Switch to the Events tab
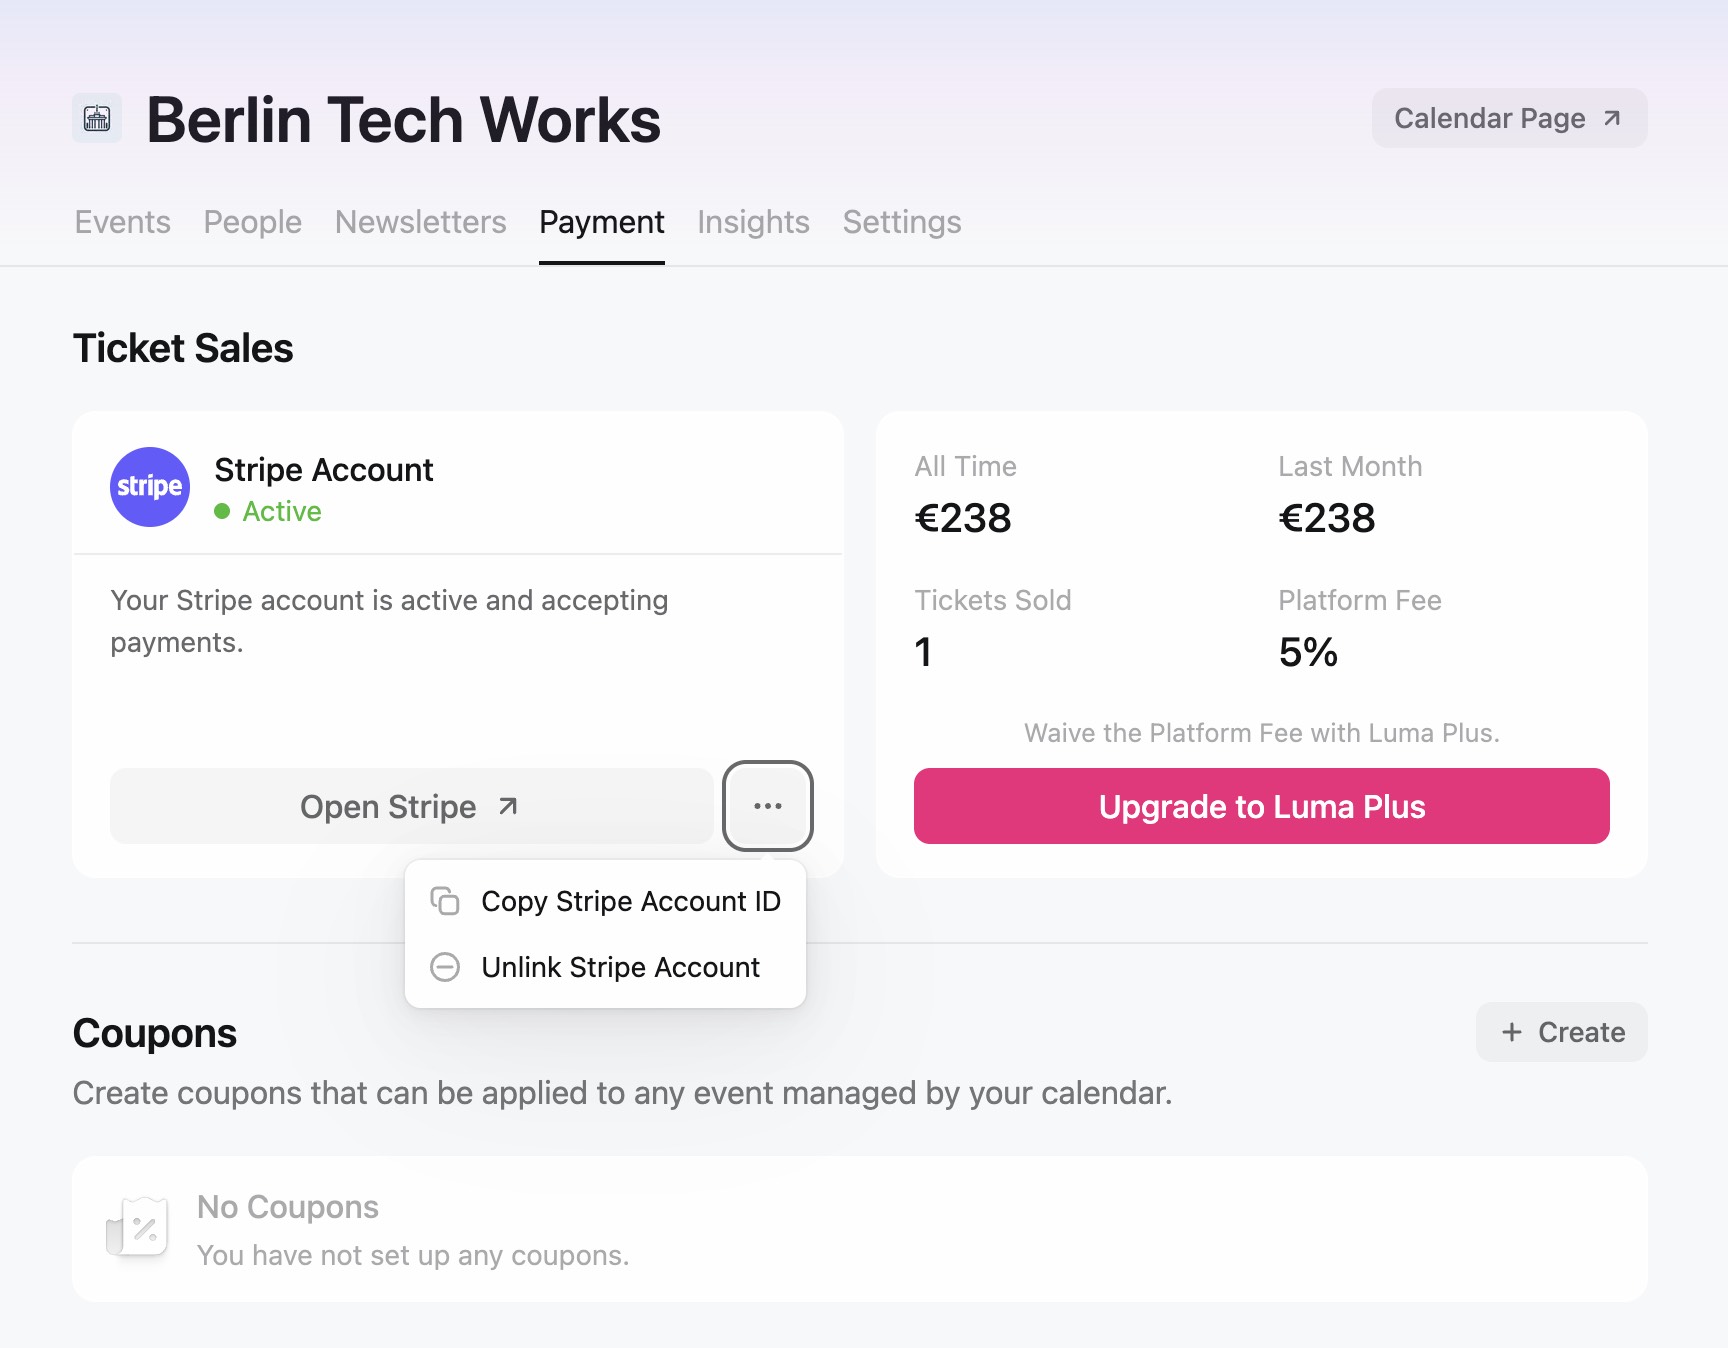 [121, 222]
